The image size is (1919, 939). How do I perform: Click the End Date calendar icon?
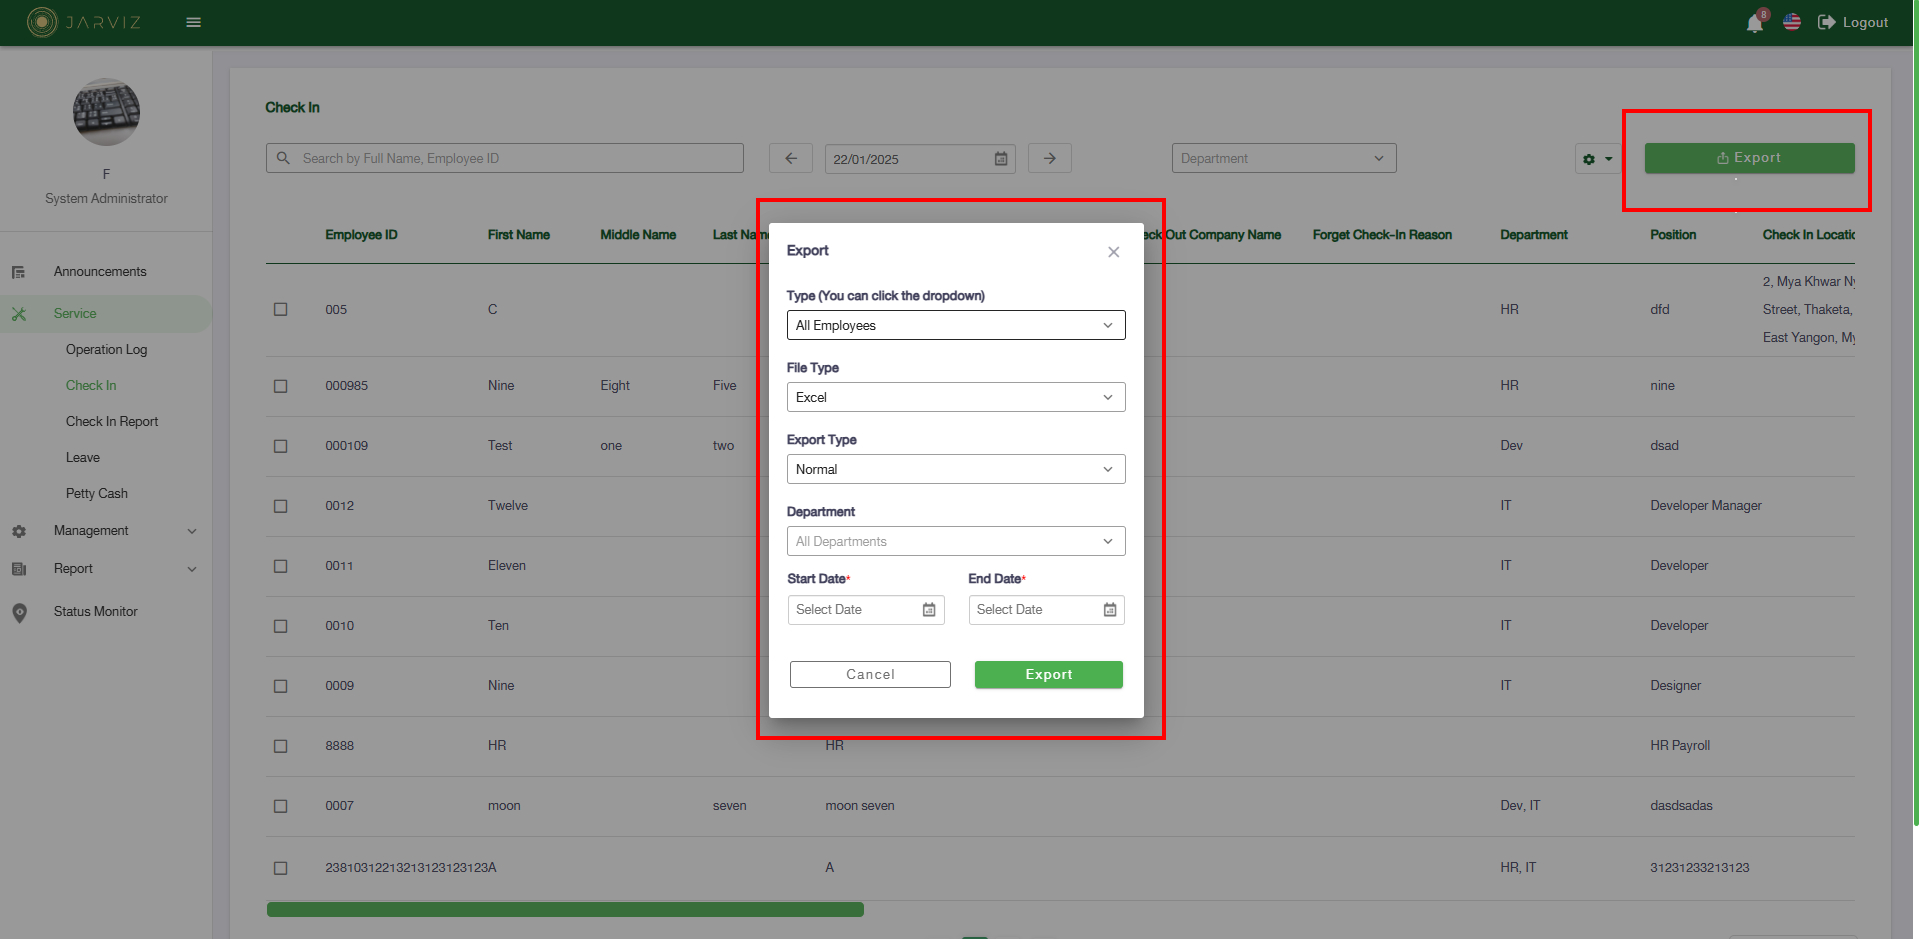tap(1110, 610)
